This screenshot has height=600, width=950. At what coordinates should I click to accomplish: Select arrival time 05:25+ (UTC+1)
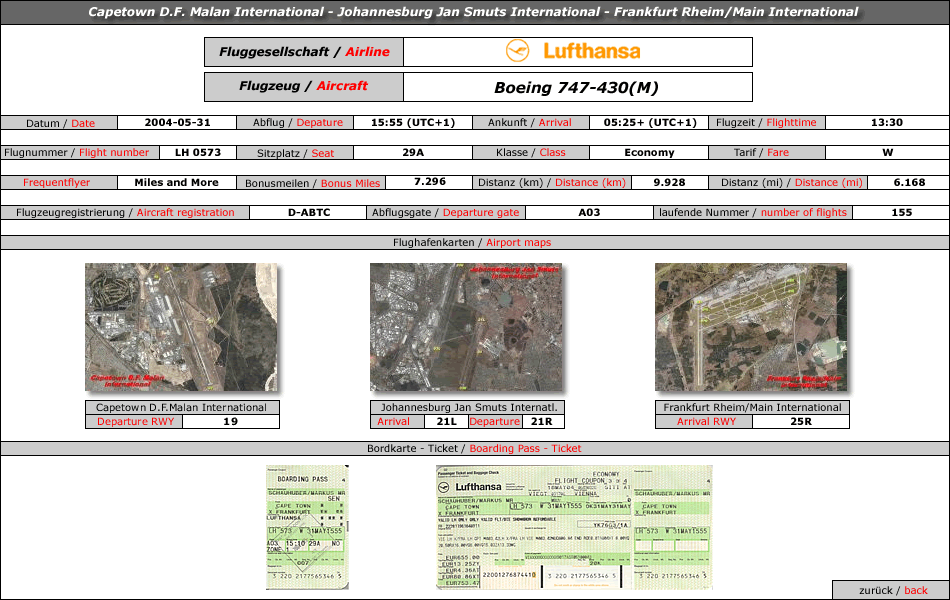tap(649, 122)
